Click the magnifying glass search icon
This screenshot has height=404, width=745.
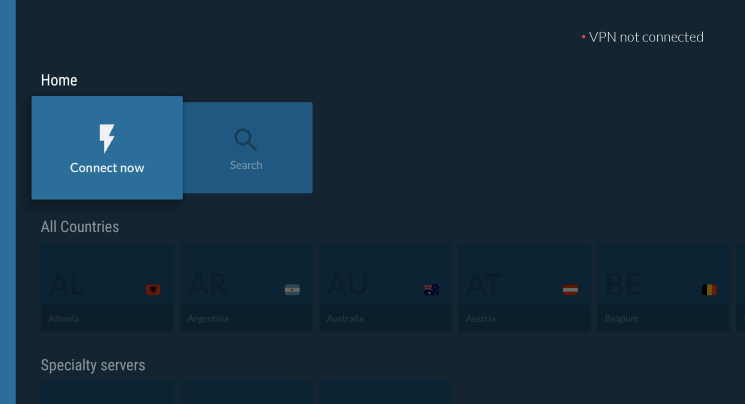click(246, 139)
